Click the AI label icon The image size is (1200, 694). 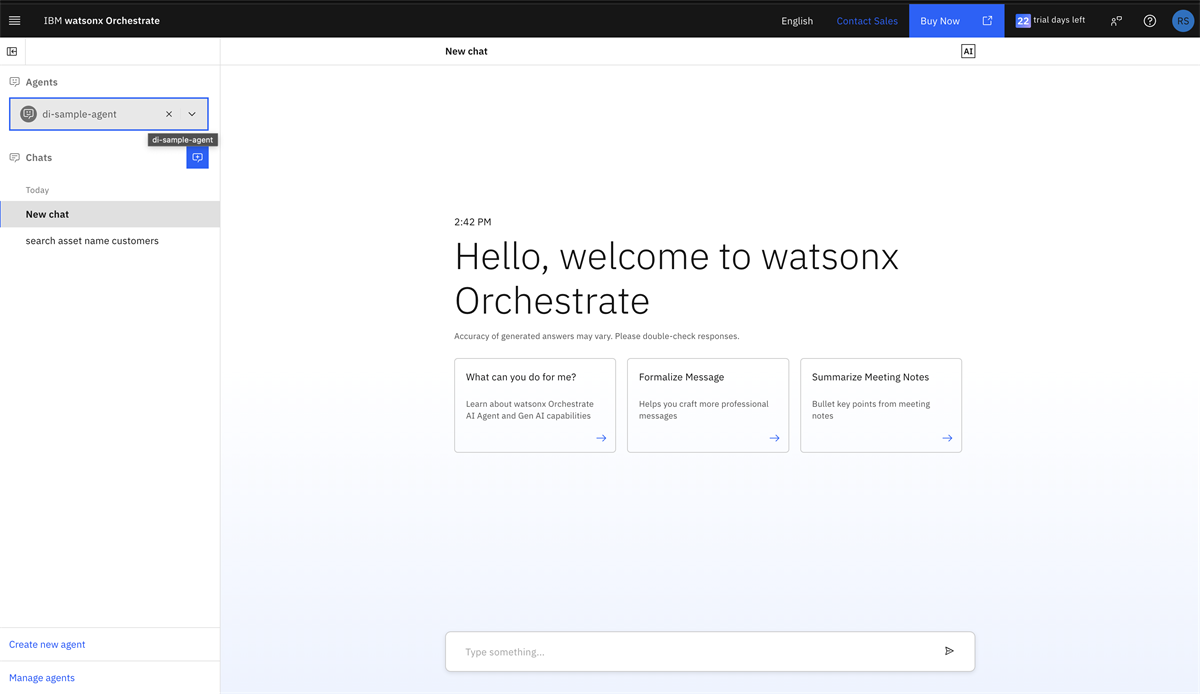pos(968,51)
